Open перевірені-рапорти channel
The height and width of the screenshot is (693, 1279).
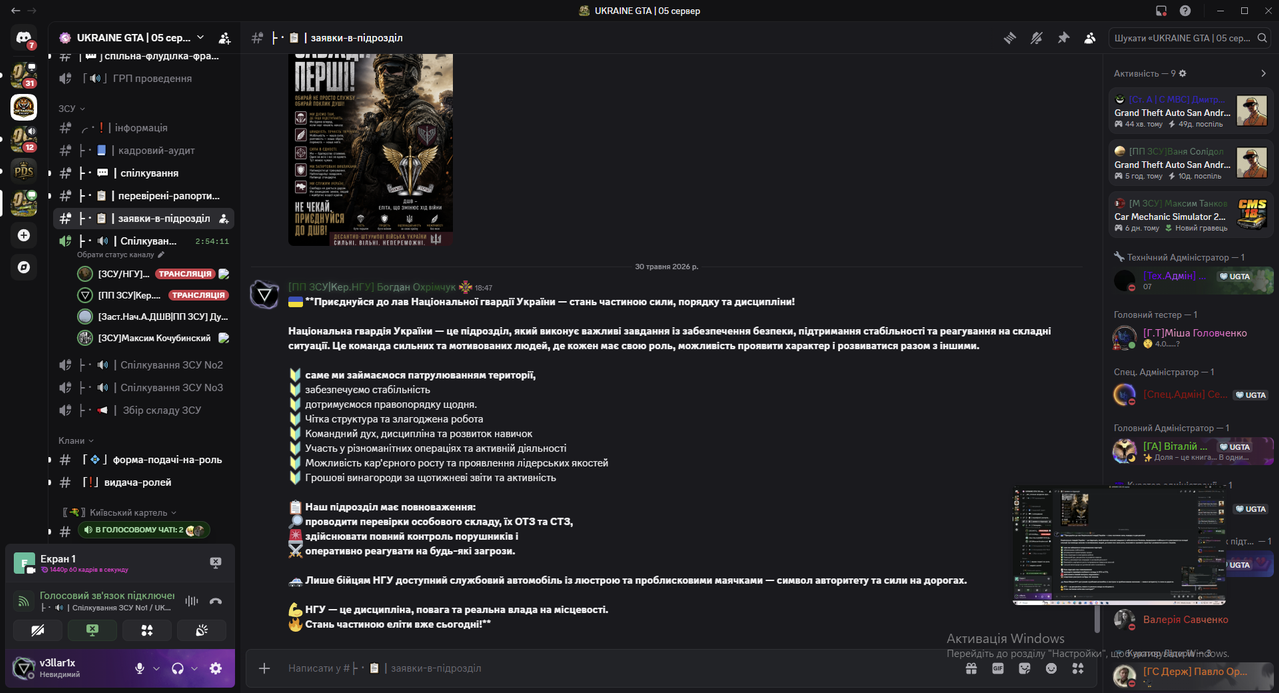coord(144,196)
